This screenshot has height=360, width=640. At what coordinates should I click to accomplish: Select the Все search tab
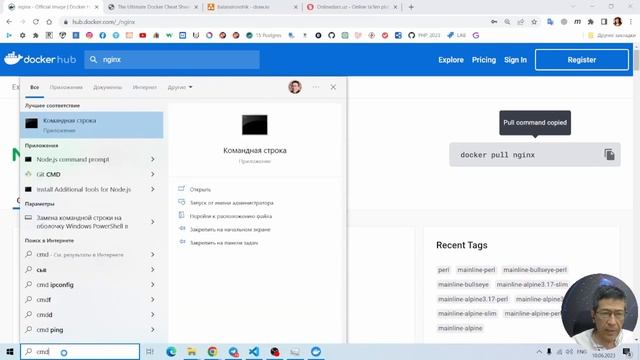tap(34, 87)
